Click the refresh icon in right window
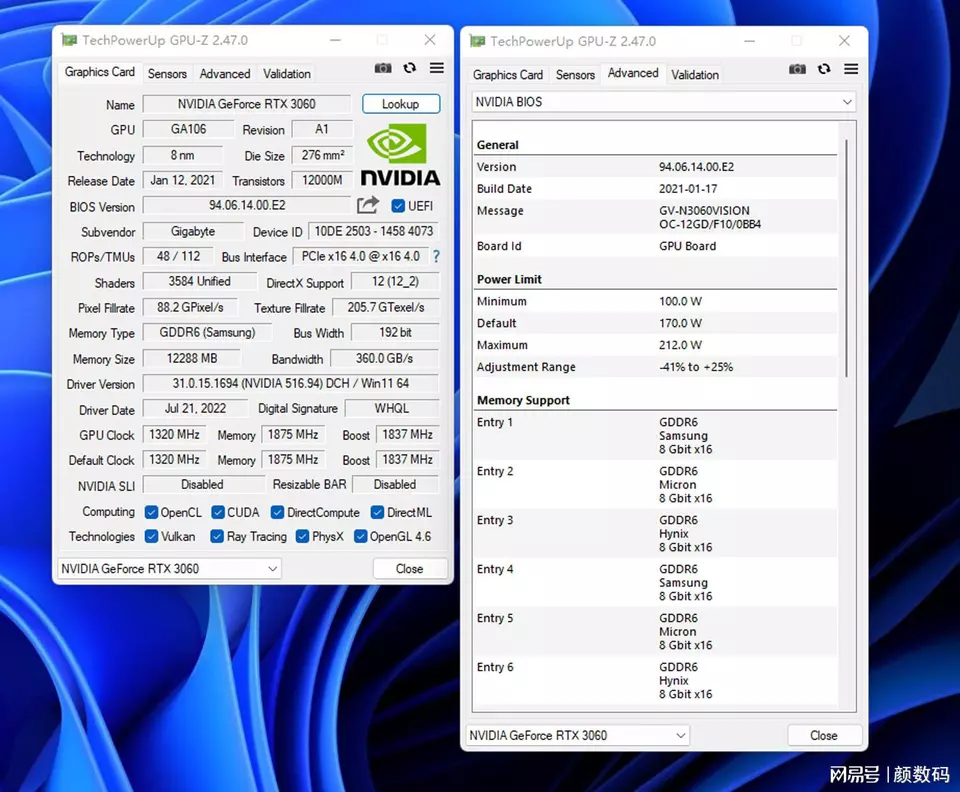The width and height of the screenshot is (960, 792). point(824,69)
